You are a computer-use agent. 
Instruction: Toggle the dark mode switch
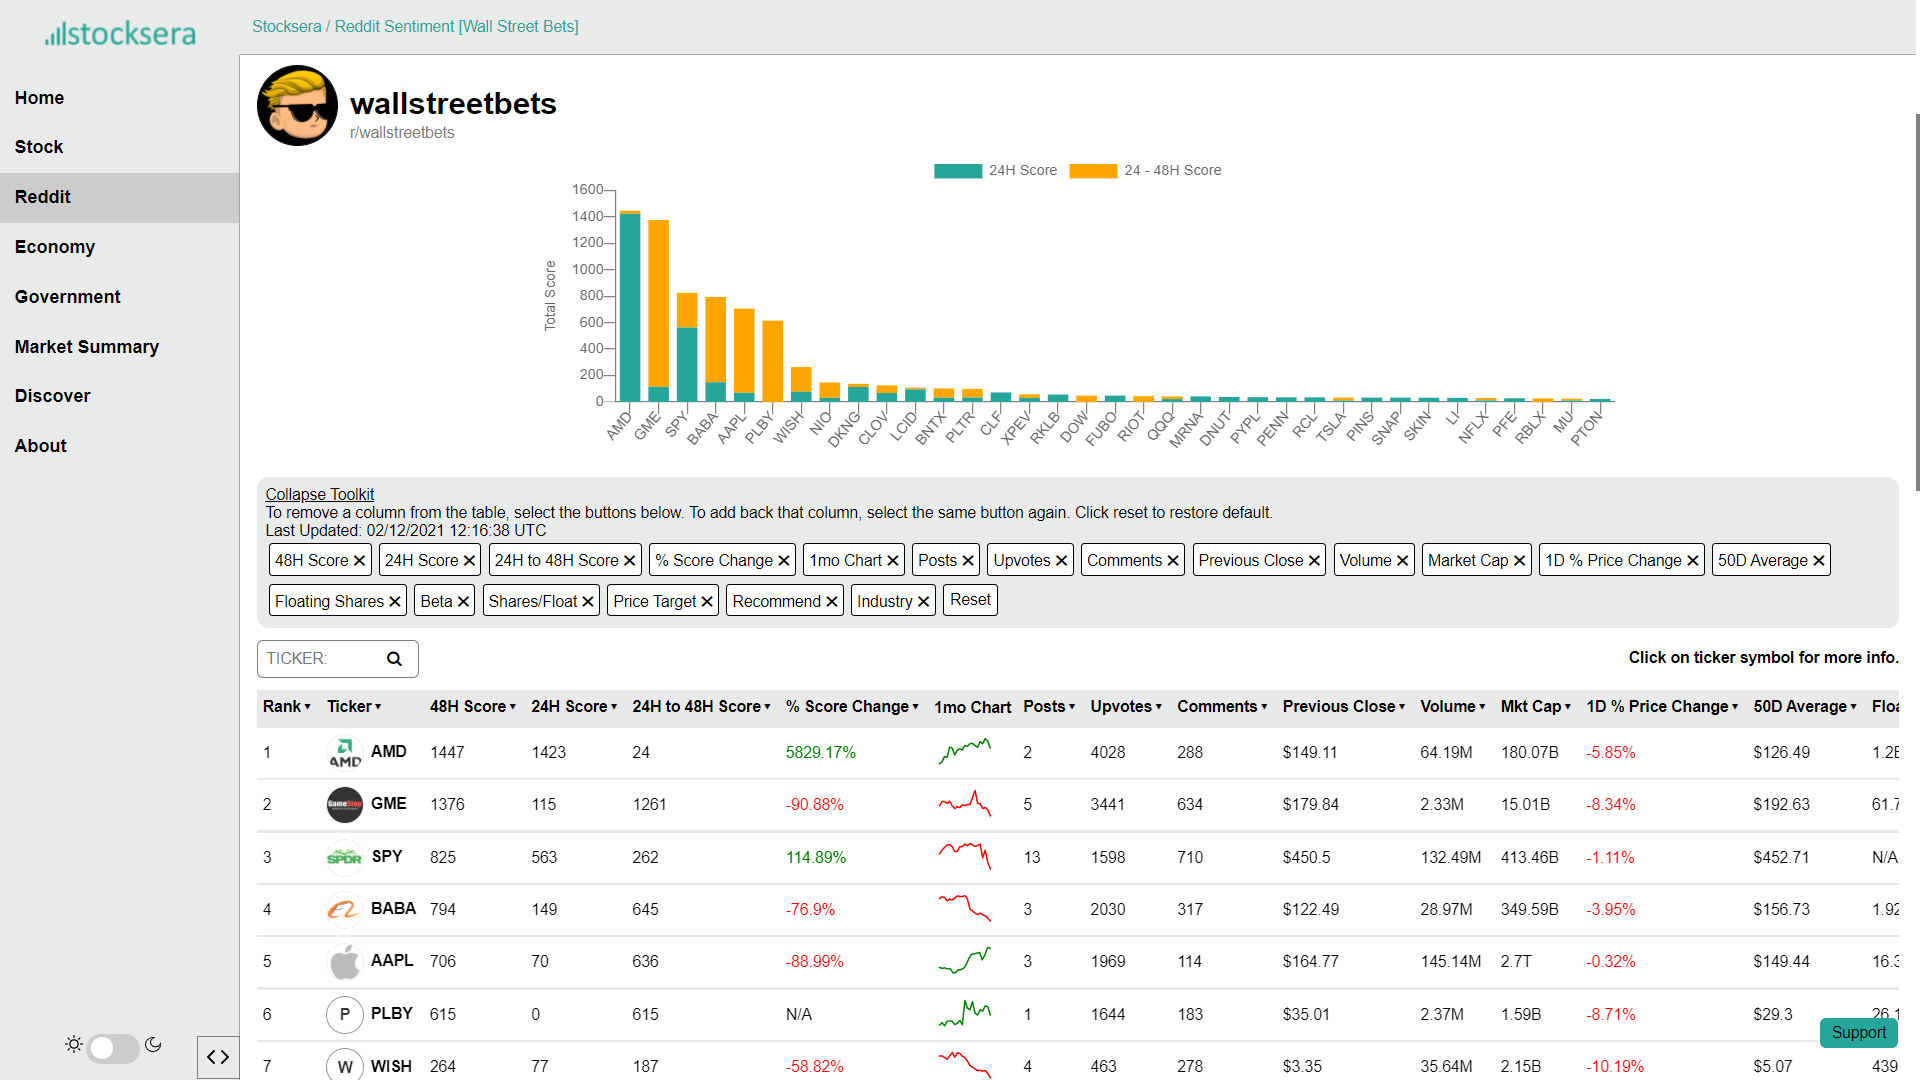point(113,1047)
